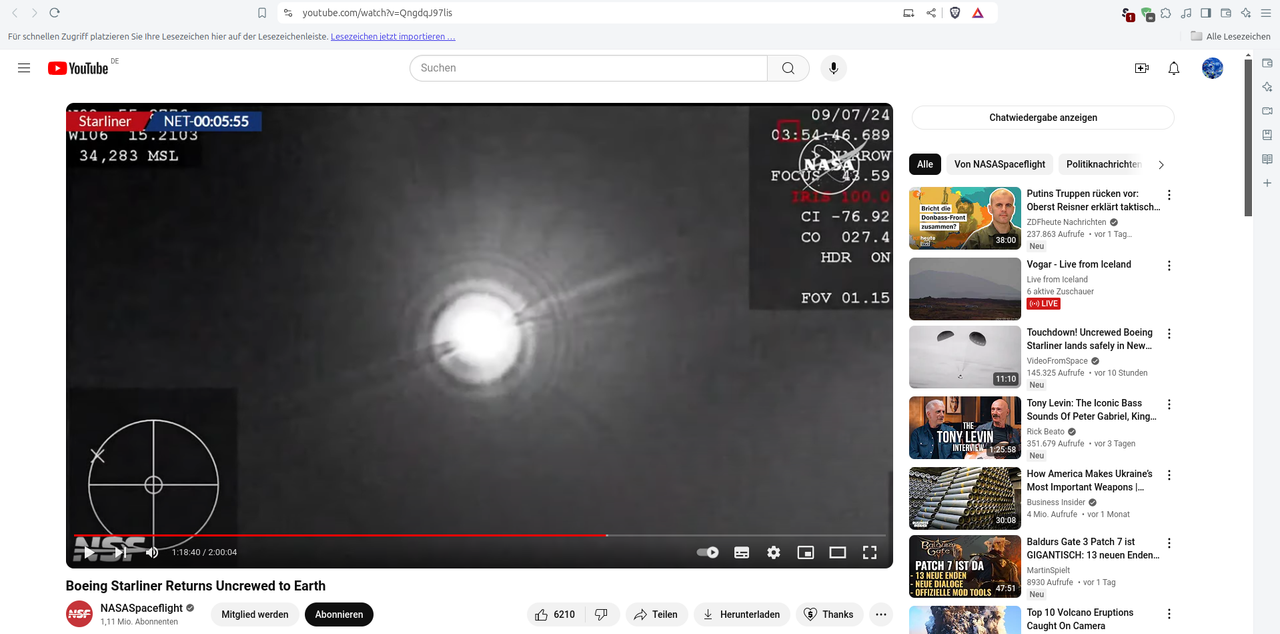Click Herunterladen download button
Viewport: 1280px width, 634px height.
click(x=743, y=614)
